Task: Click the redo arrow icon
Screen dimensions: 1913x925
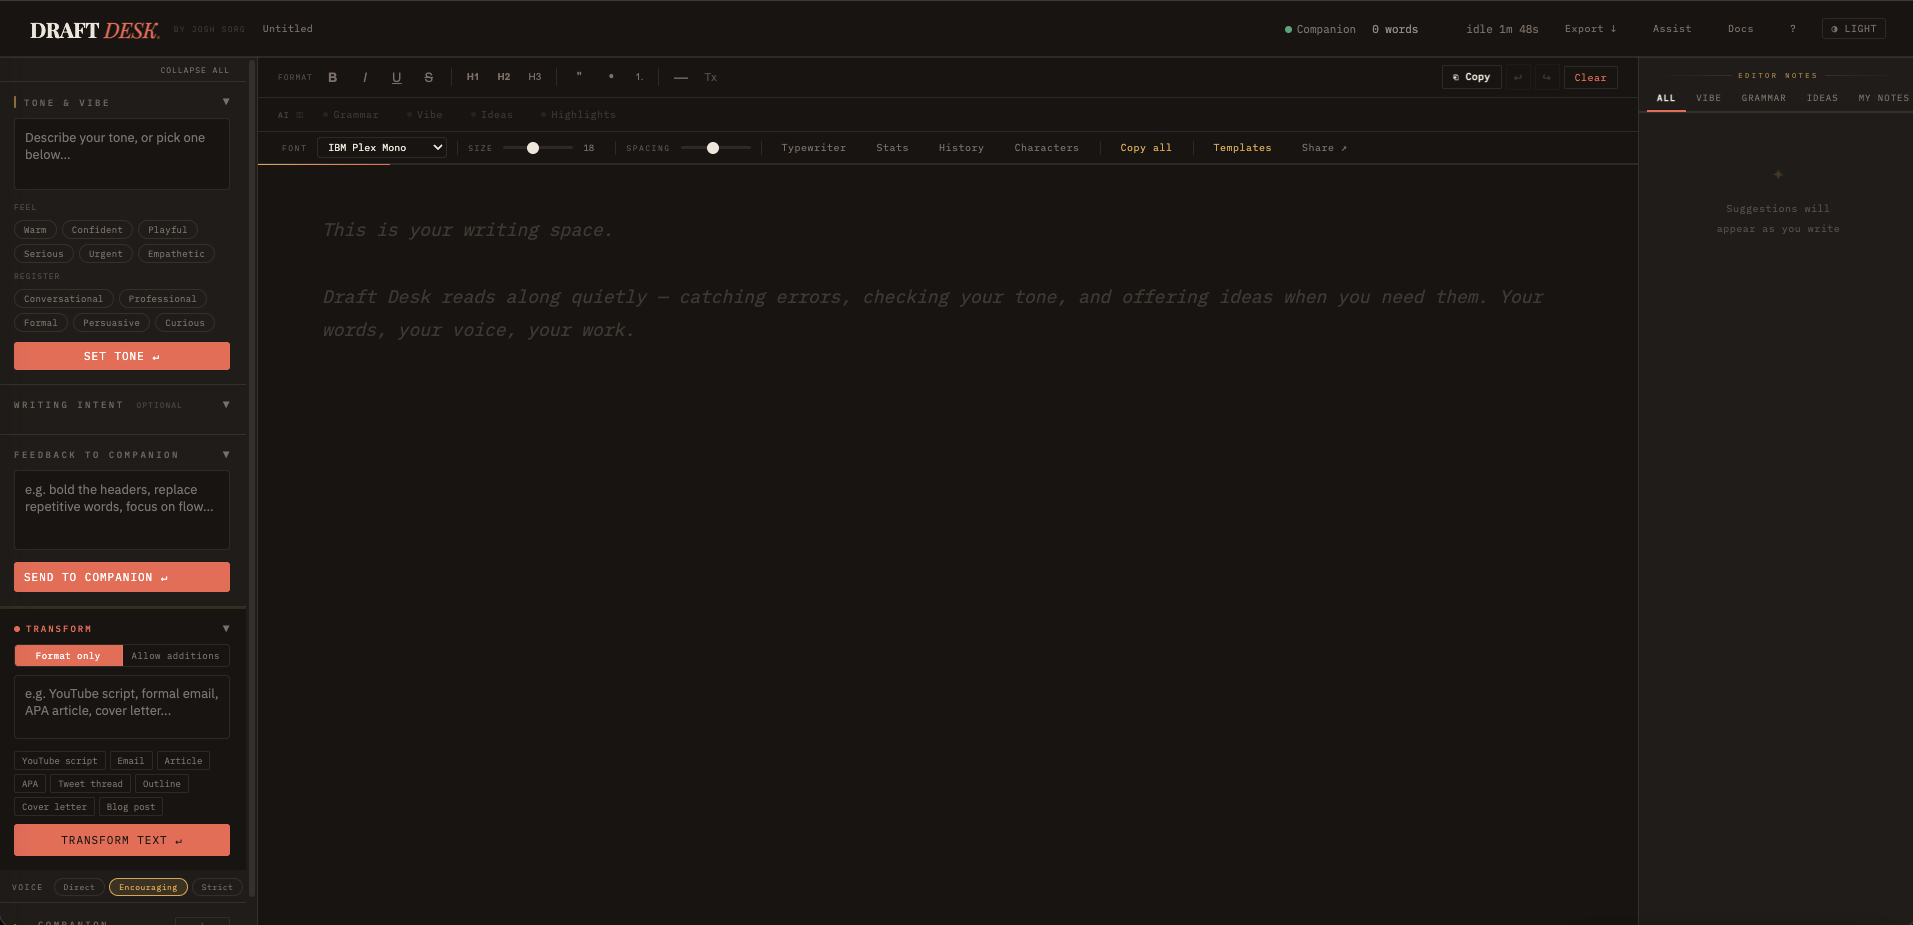Action: pos(1547,77)
